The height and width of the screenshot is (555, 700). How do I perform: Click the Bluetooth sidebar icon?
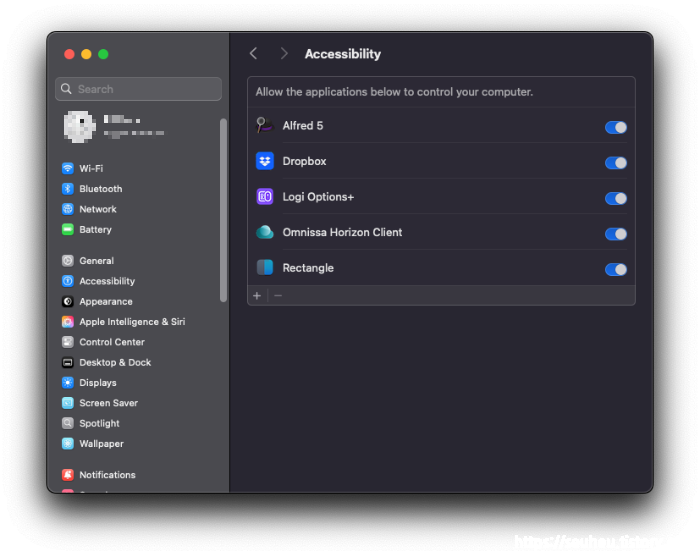pyautogui.click(x=67, y=189)
